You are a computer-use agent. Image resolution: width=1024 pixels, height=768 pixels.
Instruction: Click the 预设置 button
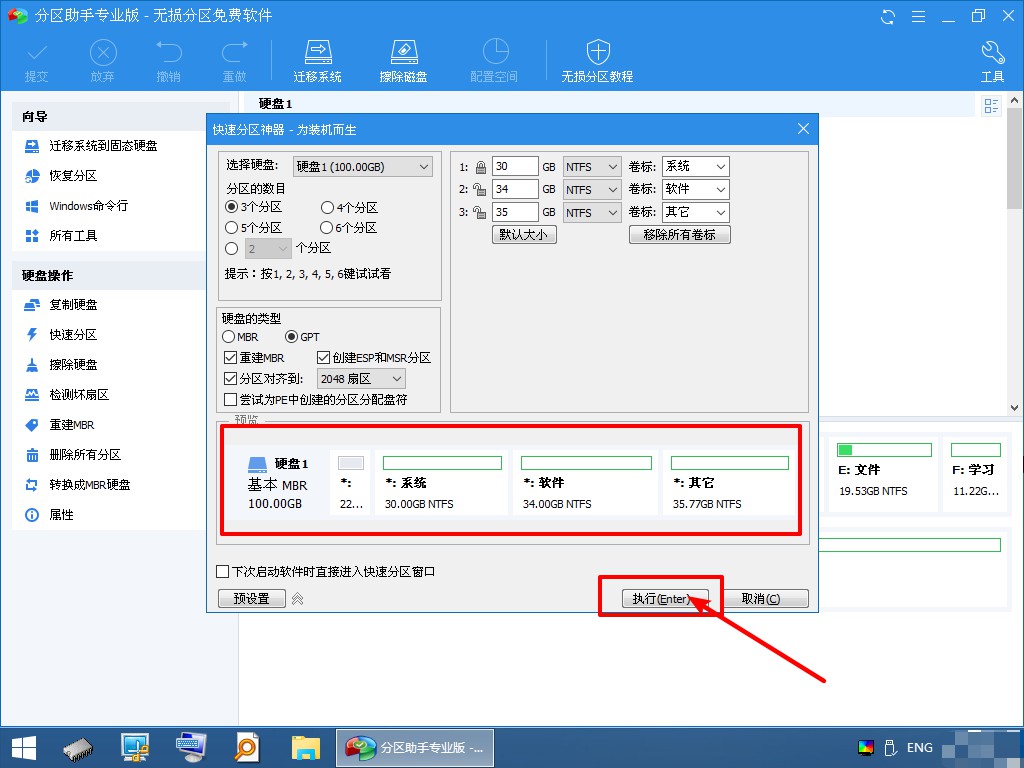251,598
